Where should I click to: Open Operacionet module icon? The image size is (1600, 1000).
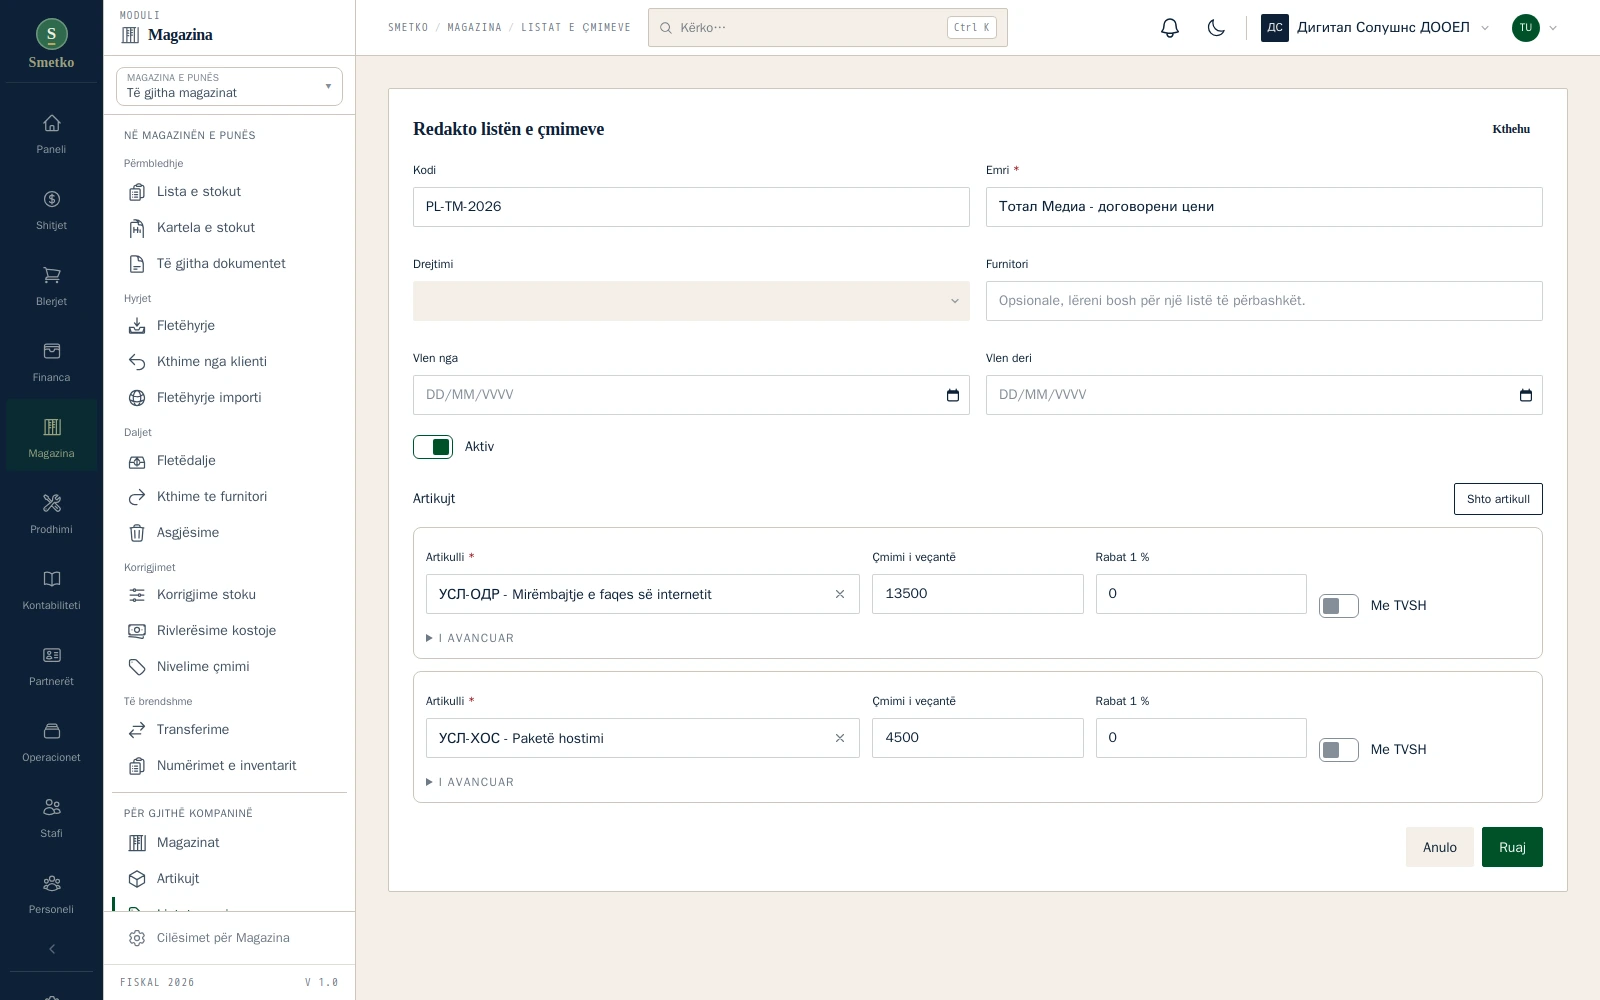click(52, 743)
